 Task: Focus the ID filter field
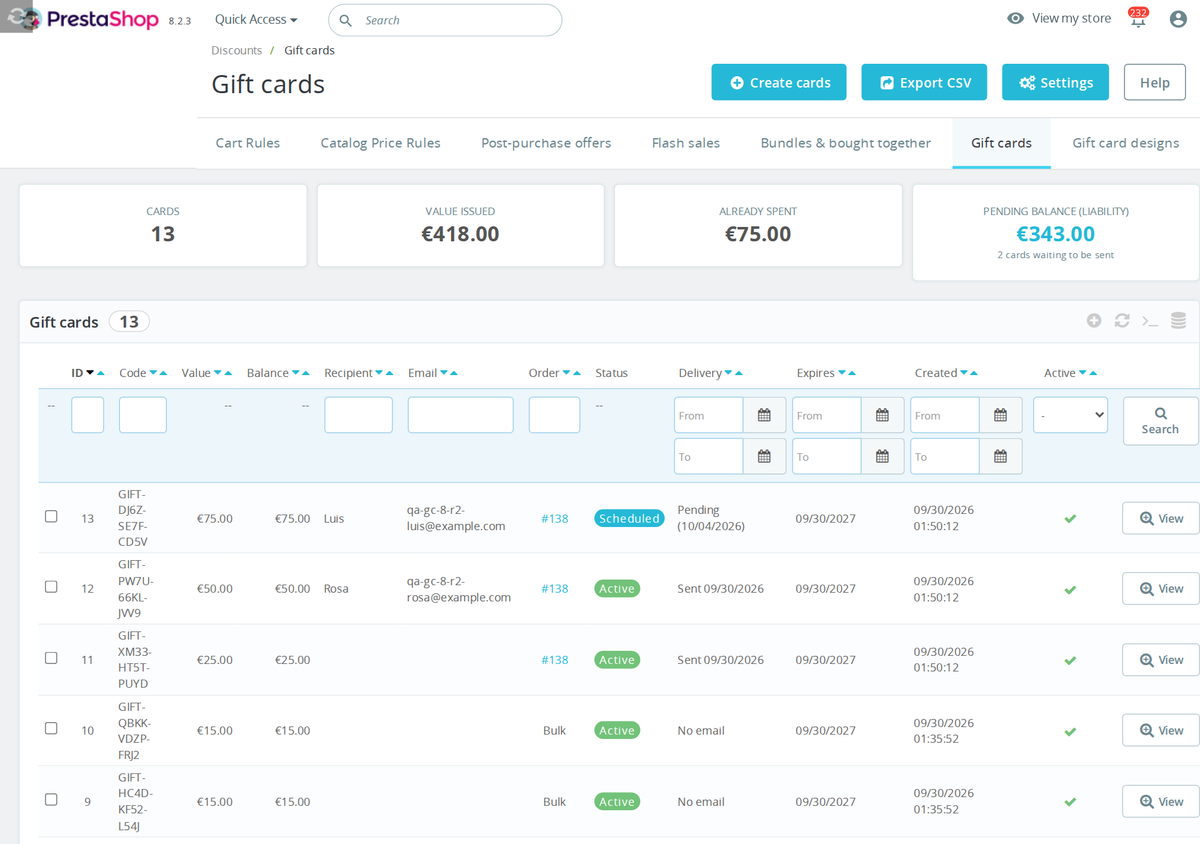88,415
